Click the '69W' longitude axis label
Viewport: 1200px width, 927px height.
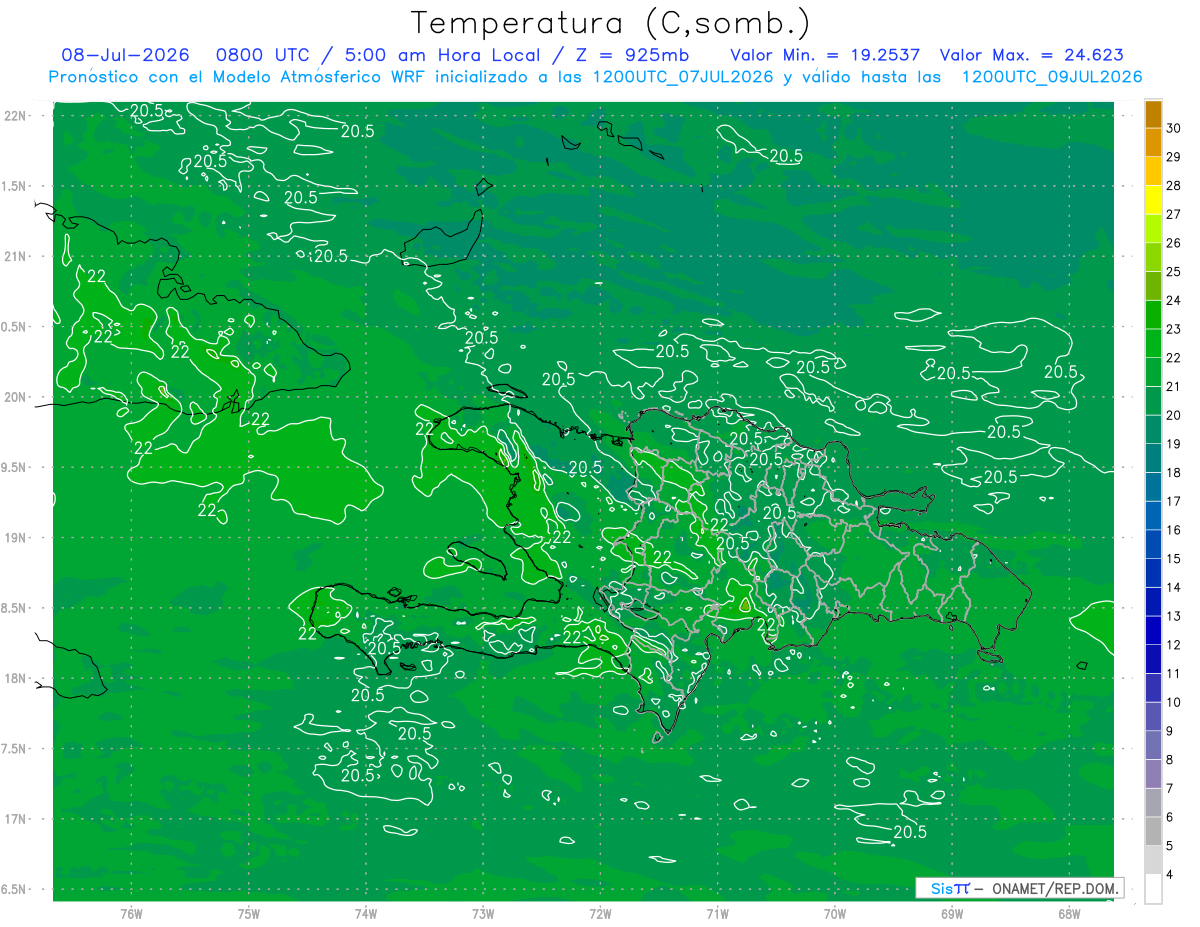tap(952, 913)
